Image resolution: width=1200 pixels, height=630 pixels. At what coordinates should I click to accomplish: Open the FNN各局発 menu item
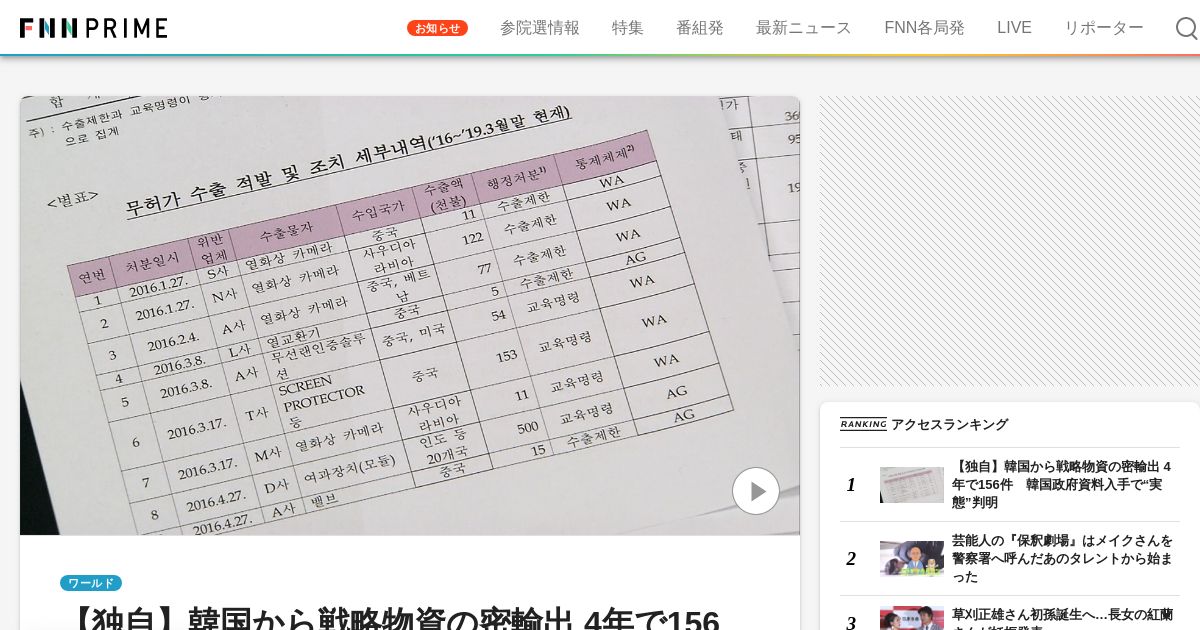tap(924, 28)
